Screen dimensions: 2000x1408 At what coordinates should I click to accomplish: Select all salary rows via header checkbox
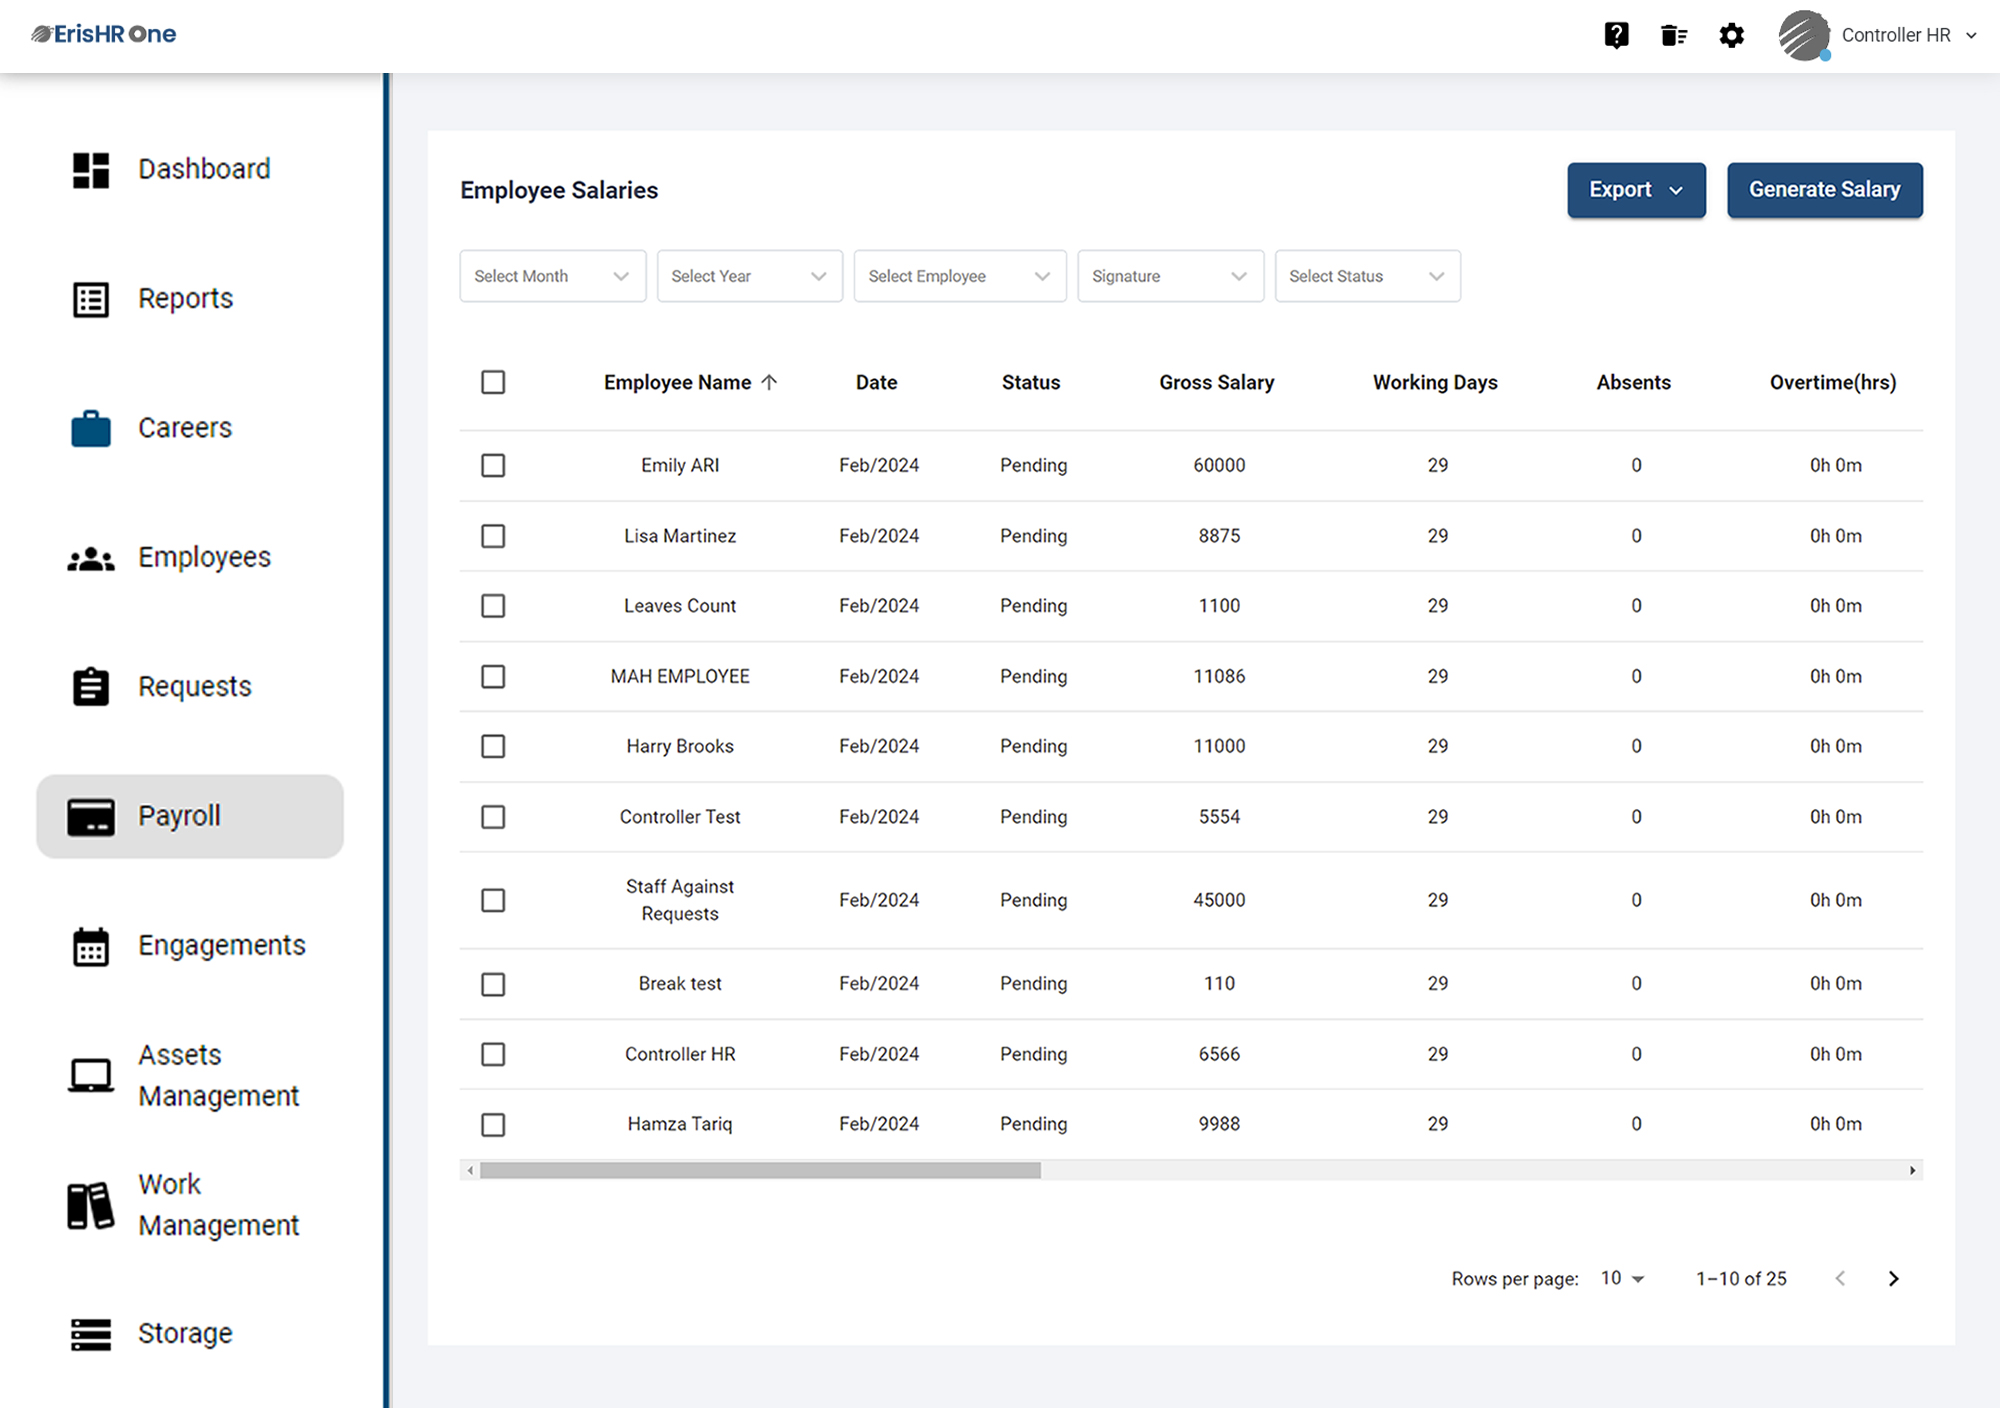click(493, 382)
